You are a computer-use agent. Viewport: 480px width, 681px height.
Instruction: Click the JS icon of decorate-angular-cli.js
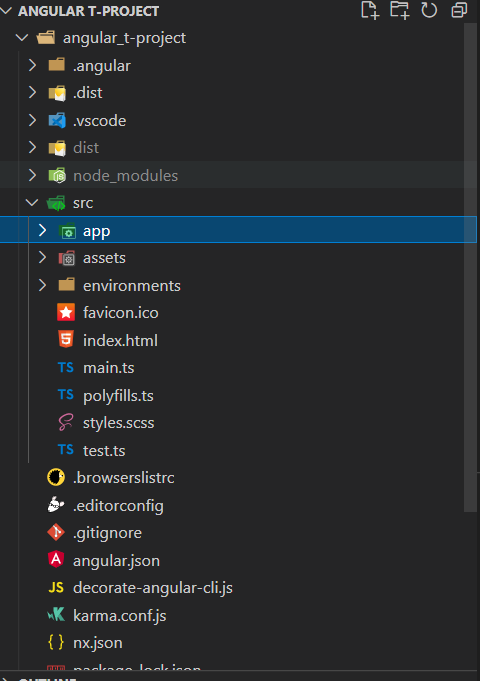pos(56,588)
